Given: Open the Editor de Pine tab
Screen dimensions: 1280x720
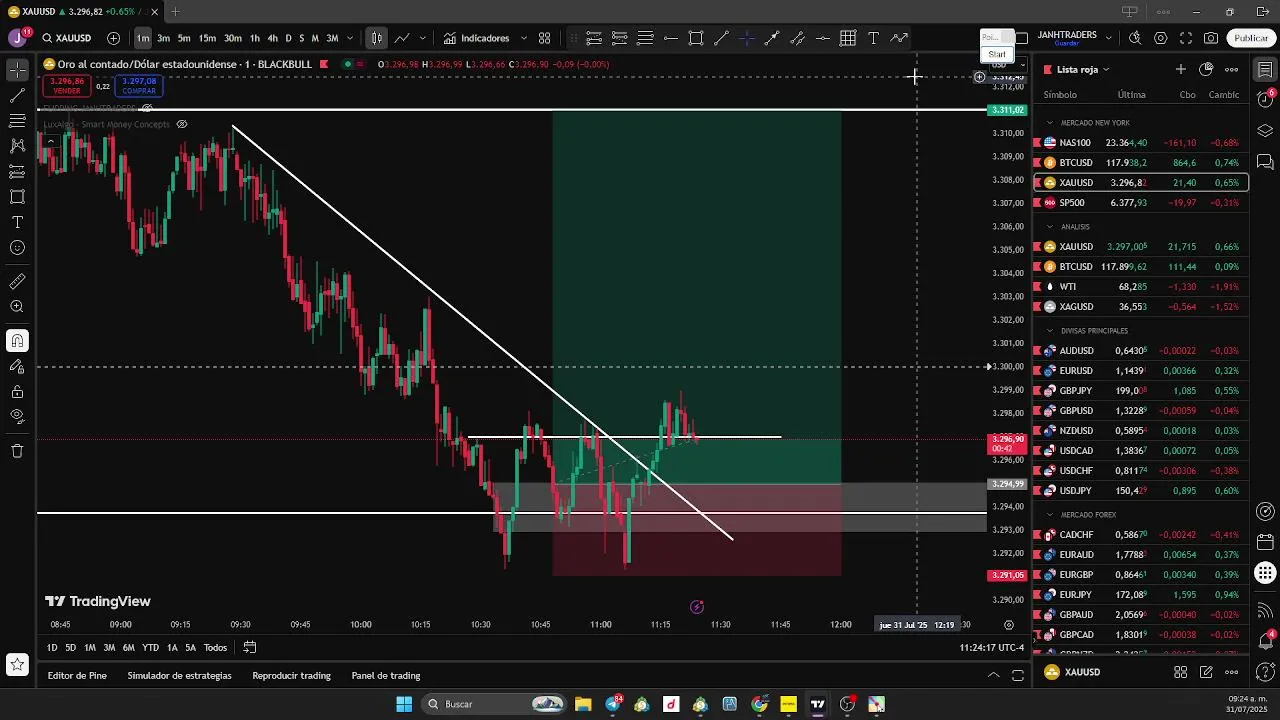Looking at the screenshot, I should [77, 675].
